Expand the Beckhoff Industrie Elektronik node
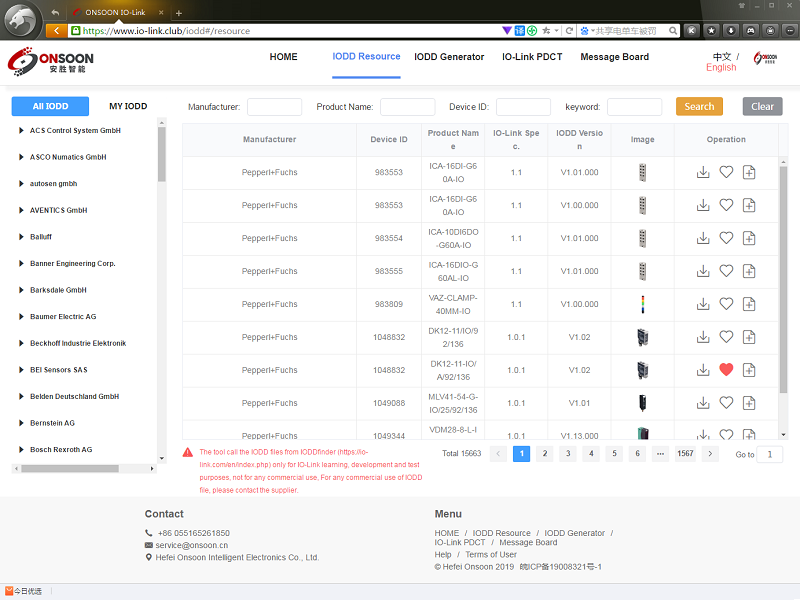 pos(21,343)
